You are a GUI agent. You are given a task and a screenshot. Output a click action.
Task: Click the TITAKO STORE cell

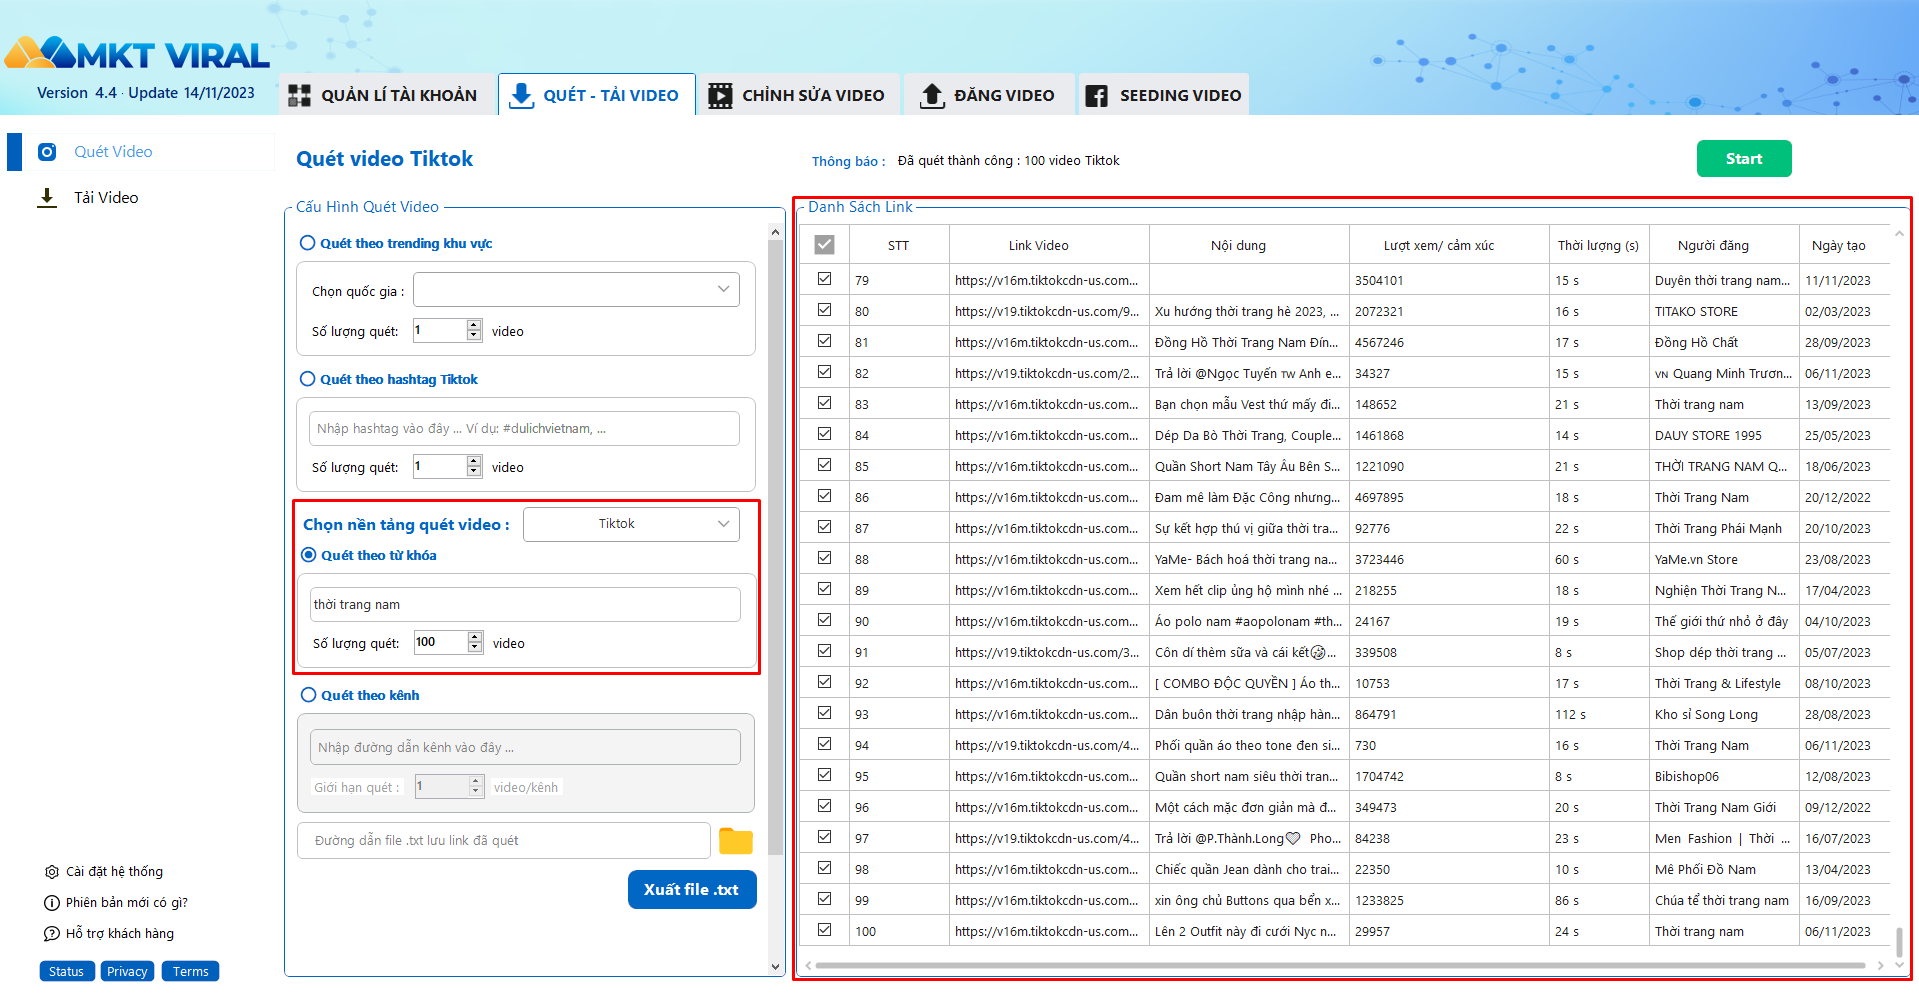tap(1724, 311)
